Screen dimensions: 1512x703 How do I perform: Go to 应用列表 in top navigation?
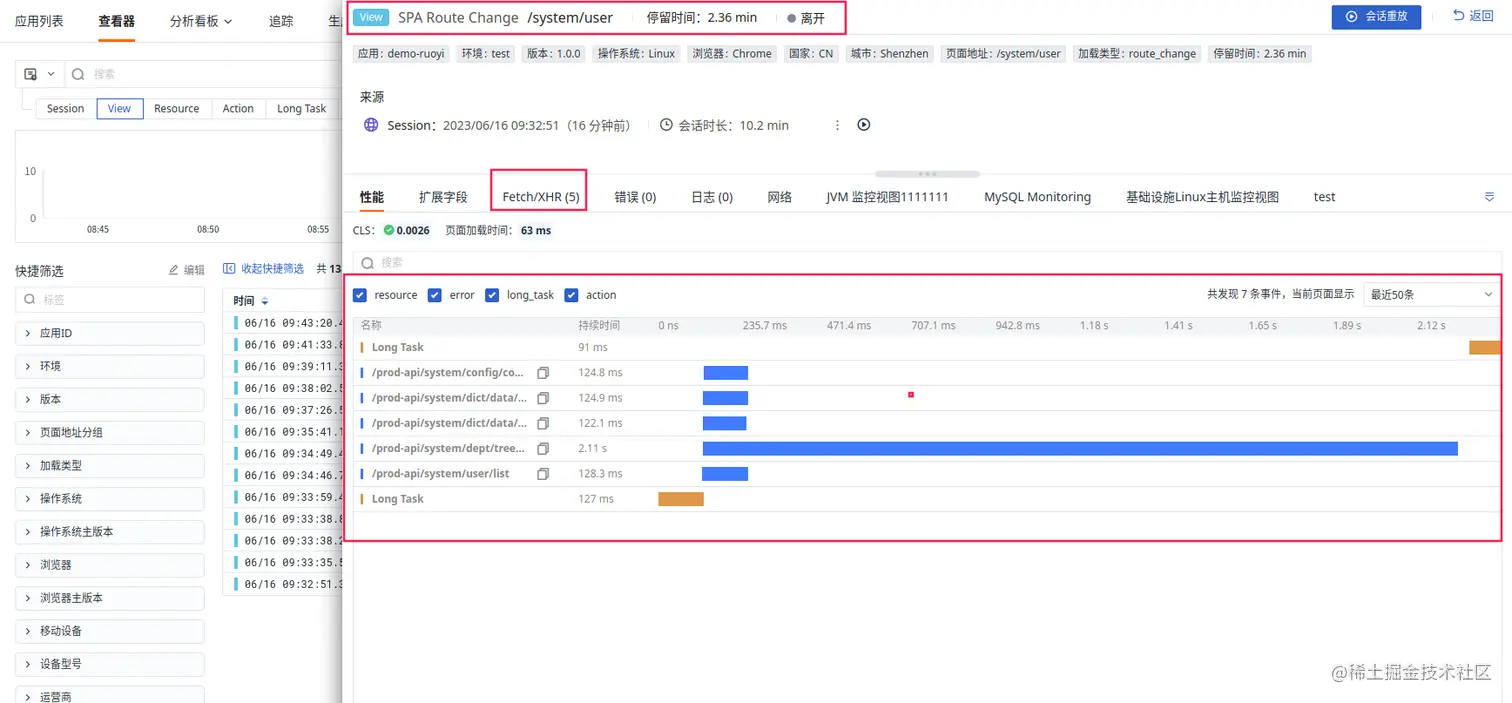click(x=39, y=21)
